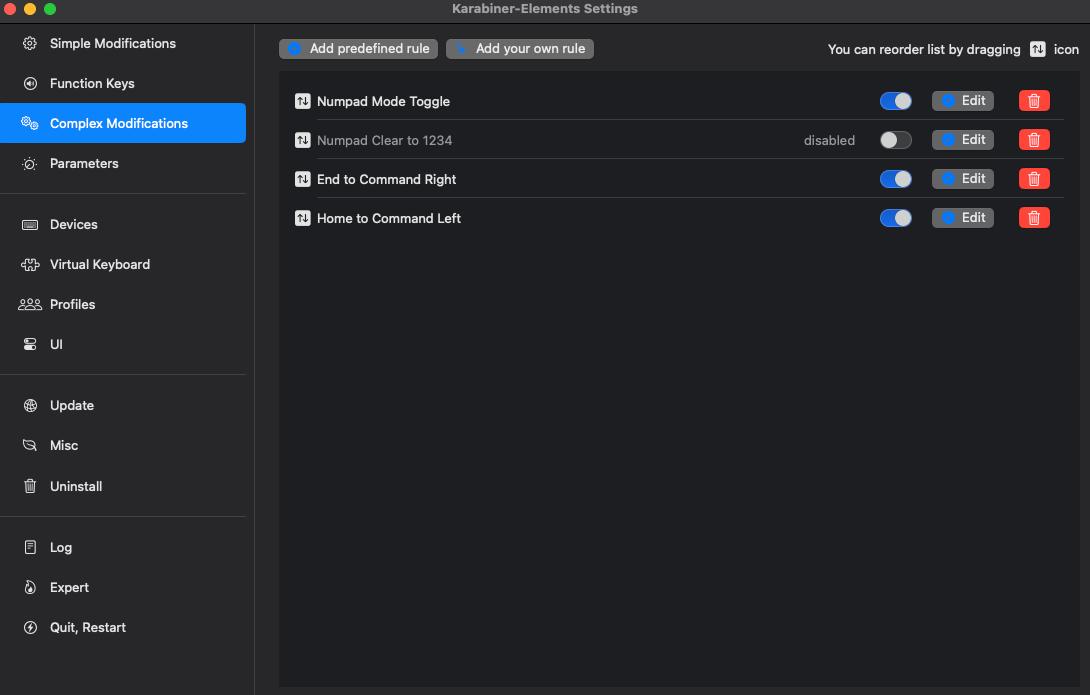Image resolution: width=1090 pixels, height=695 pixels.
Task: Open the Simple Modifications section
Action: pos(112,44)
